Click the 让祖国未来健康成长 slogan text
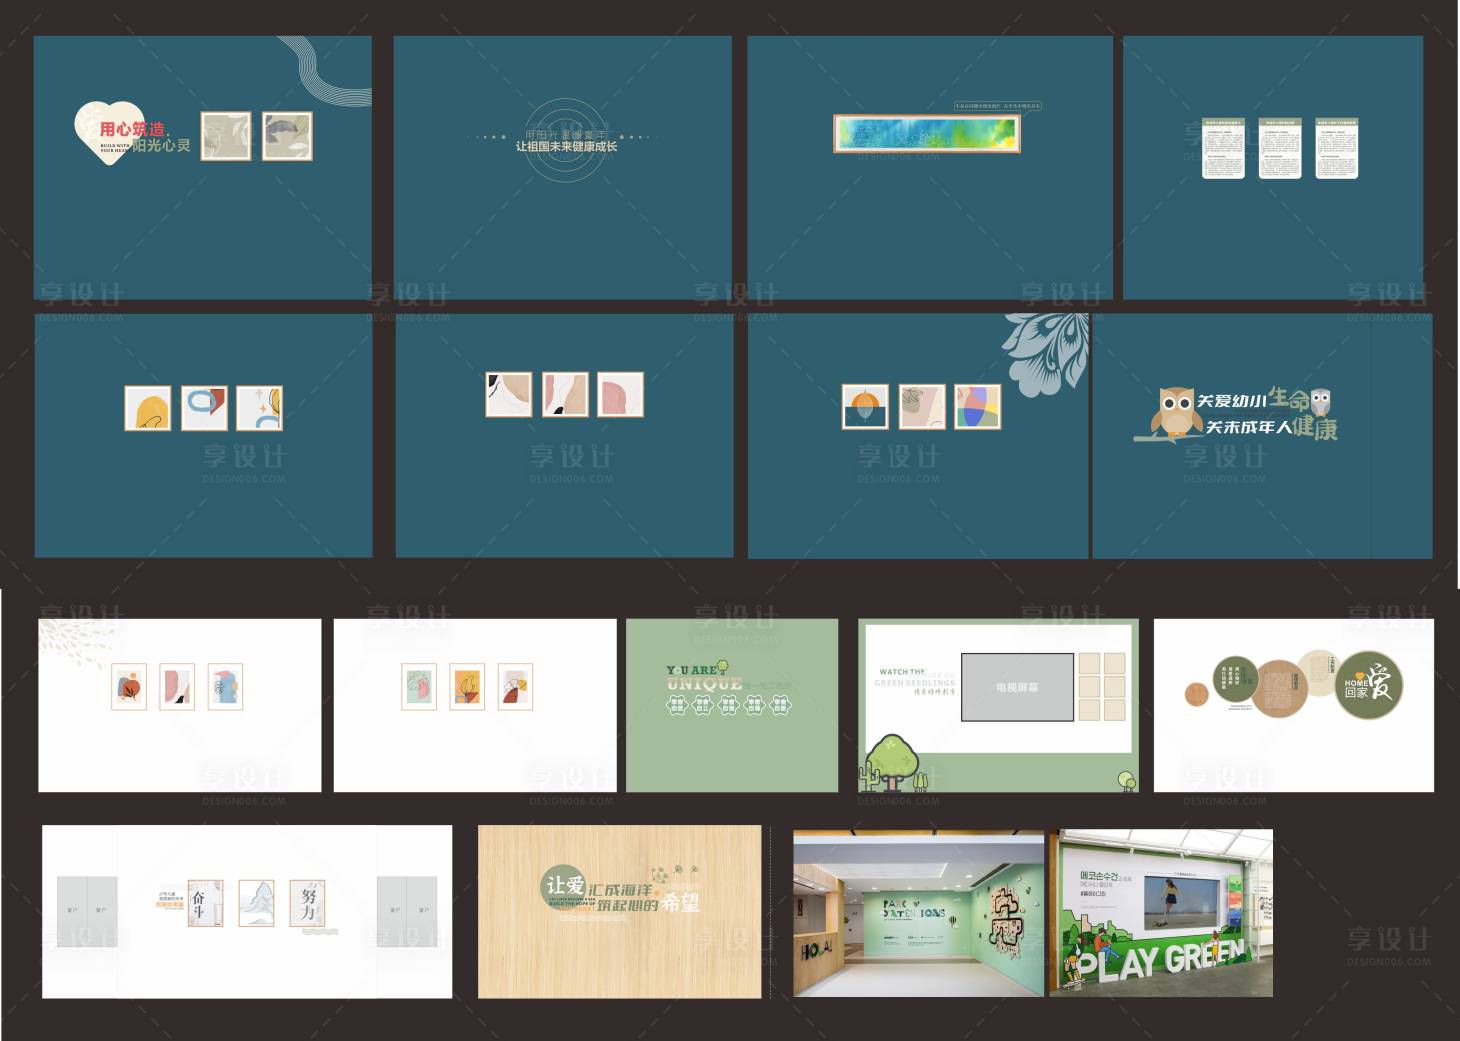This screenshot has width=1460, height=1041. (566, 147)
